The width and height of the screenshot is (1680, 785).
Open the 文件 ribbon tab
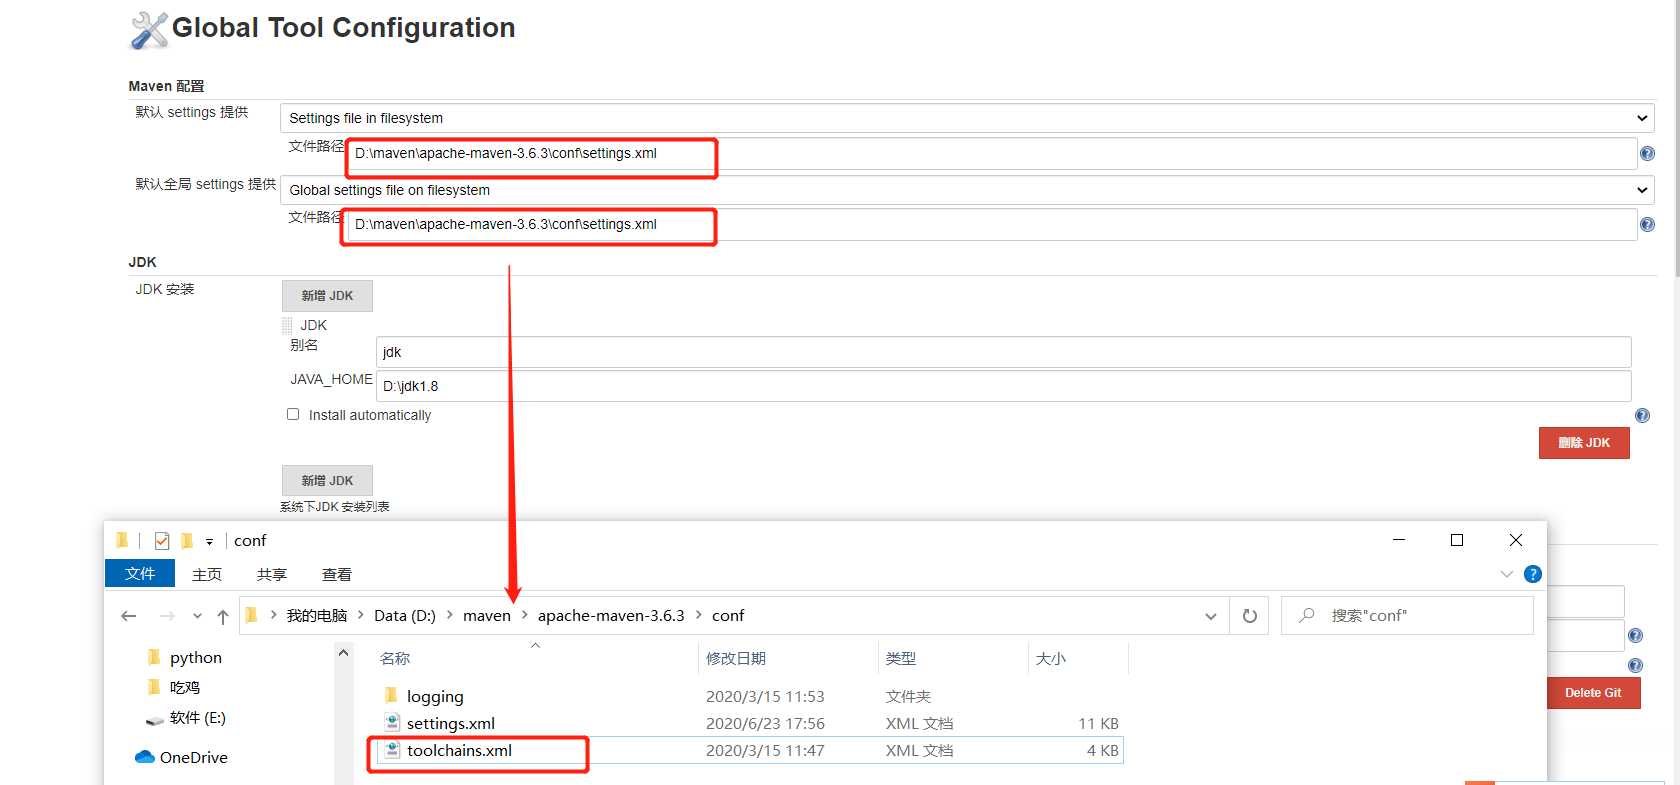140,574
